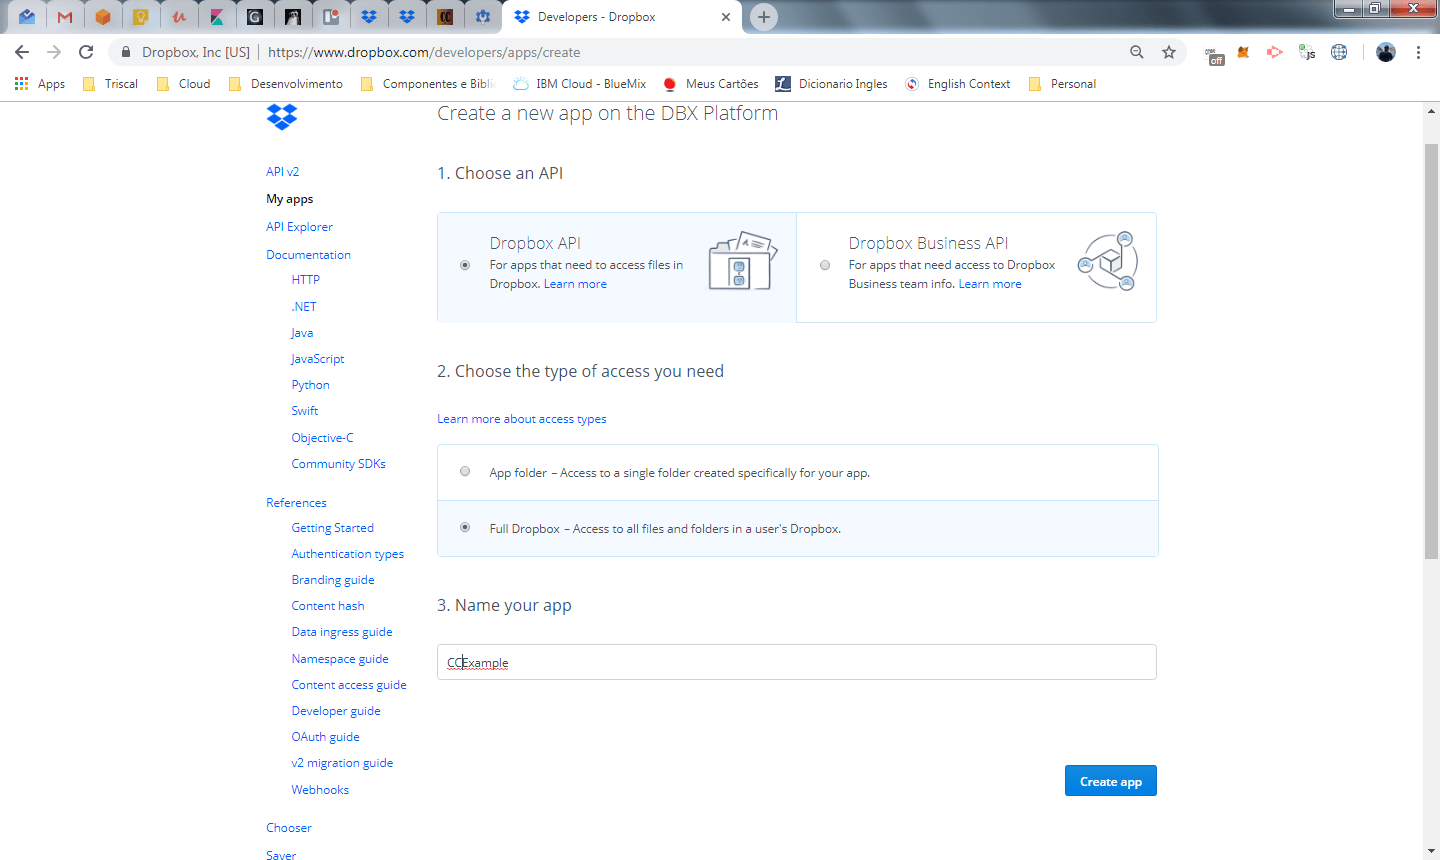Switch to the 'CC' icon tab

pyautogui.click(x=445, y=17)
